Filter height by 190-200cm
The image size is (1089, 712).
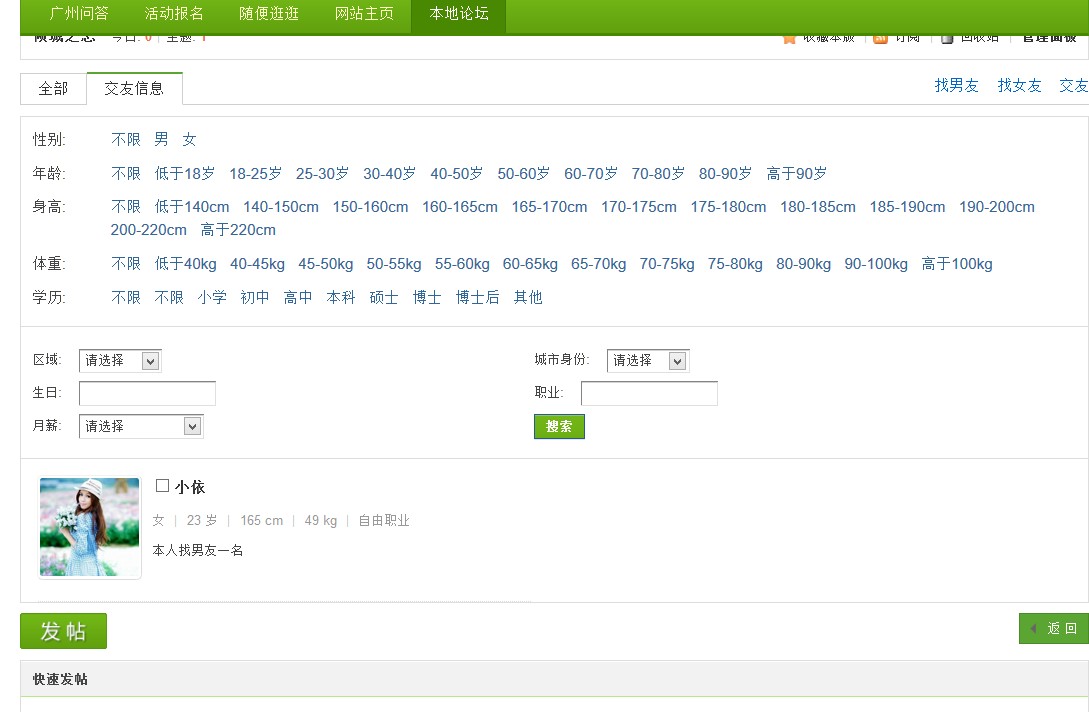click(997, 207)
